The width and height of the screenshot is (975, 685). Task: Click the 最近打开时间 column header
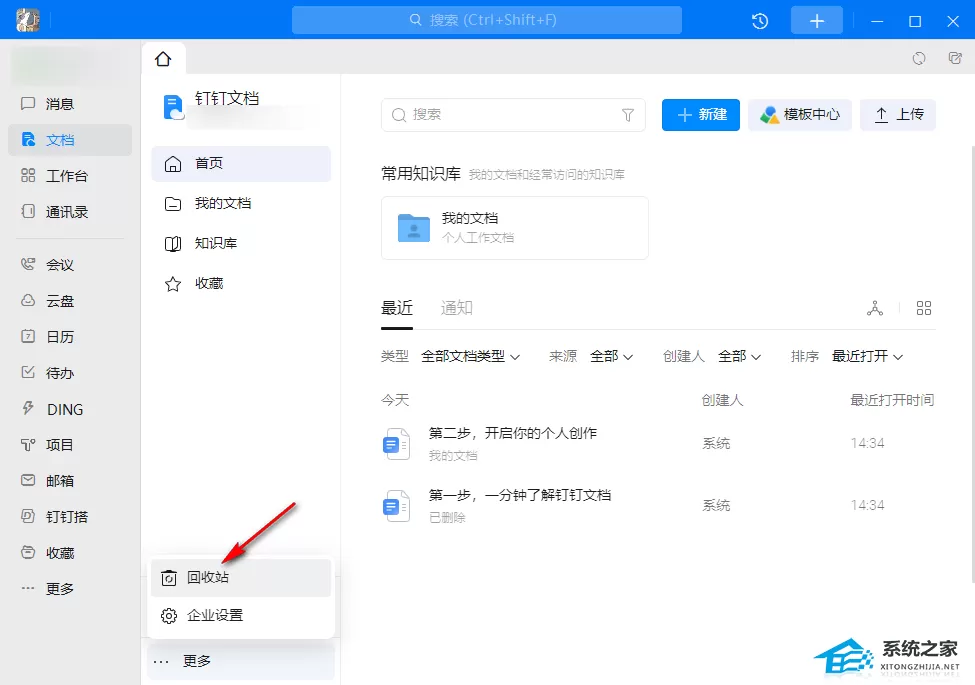coord(892,400)
